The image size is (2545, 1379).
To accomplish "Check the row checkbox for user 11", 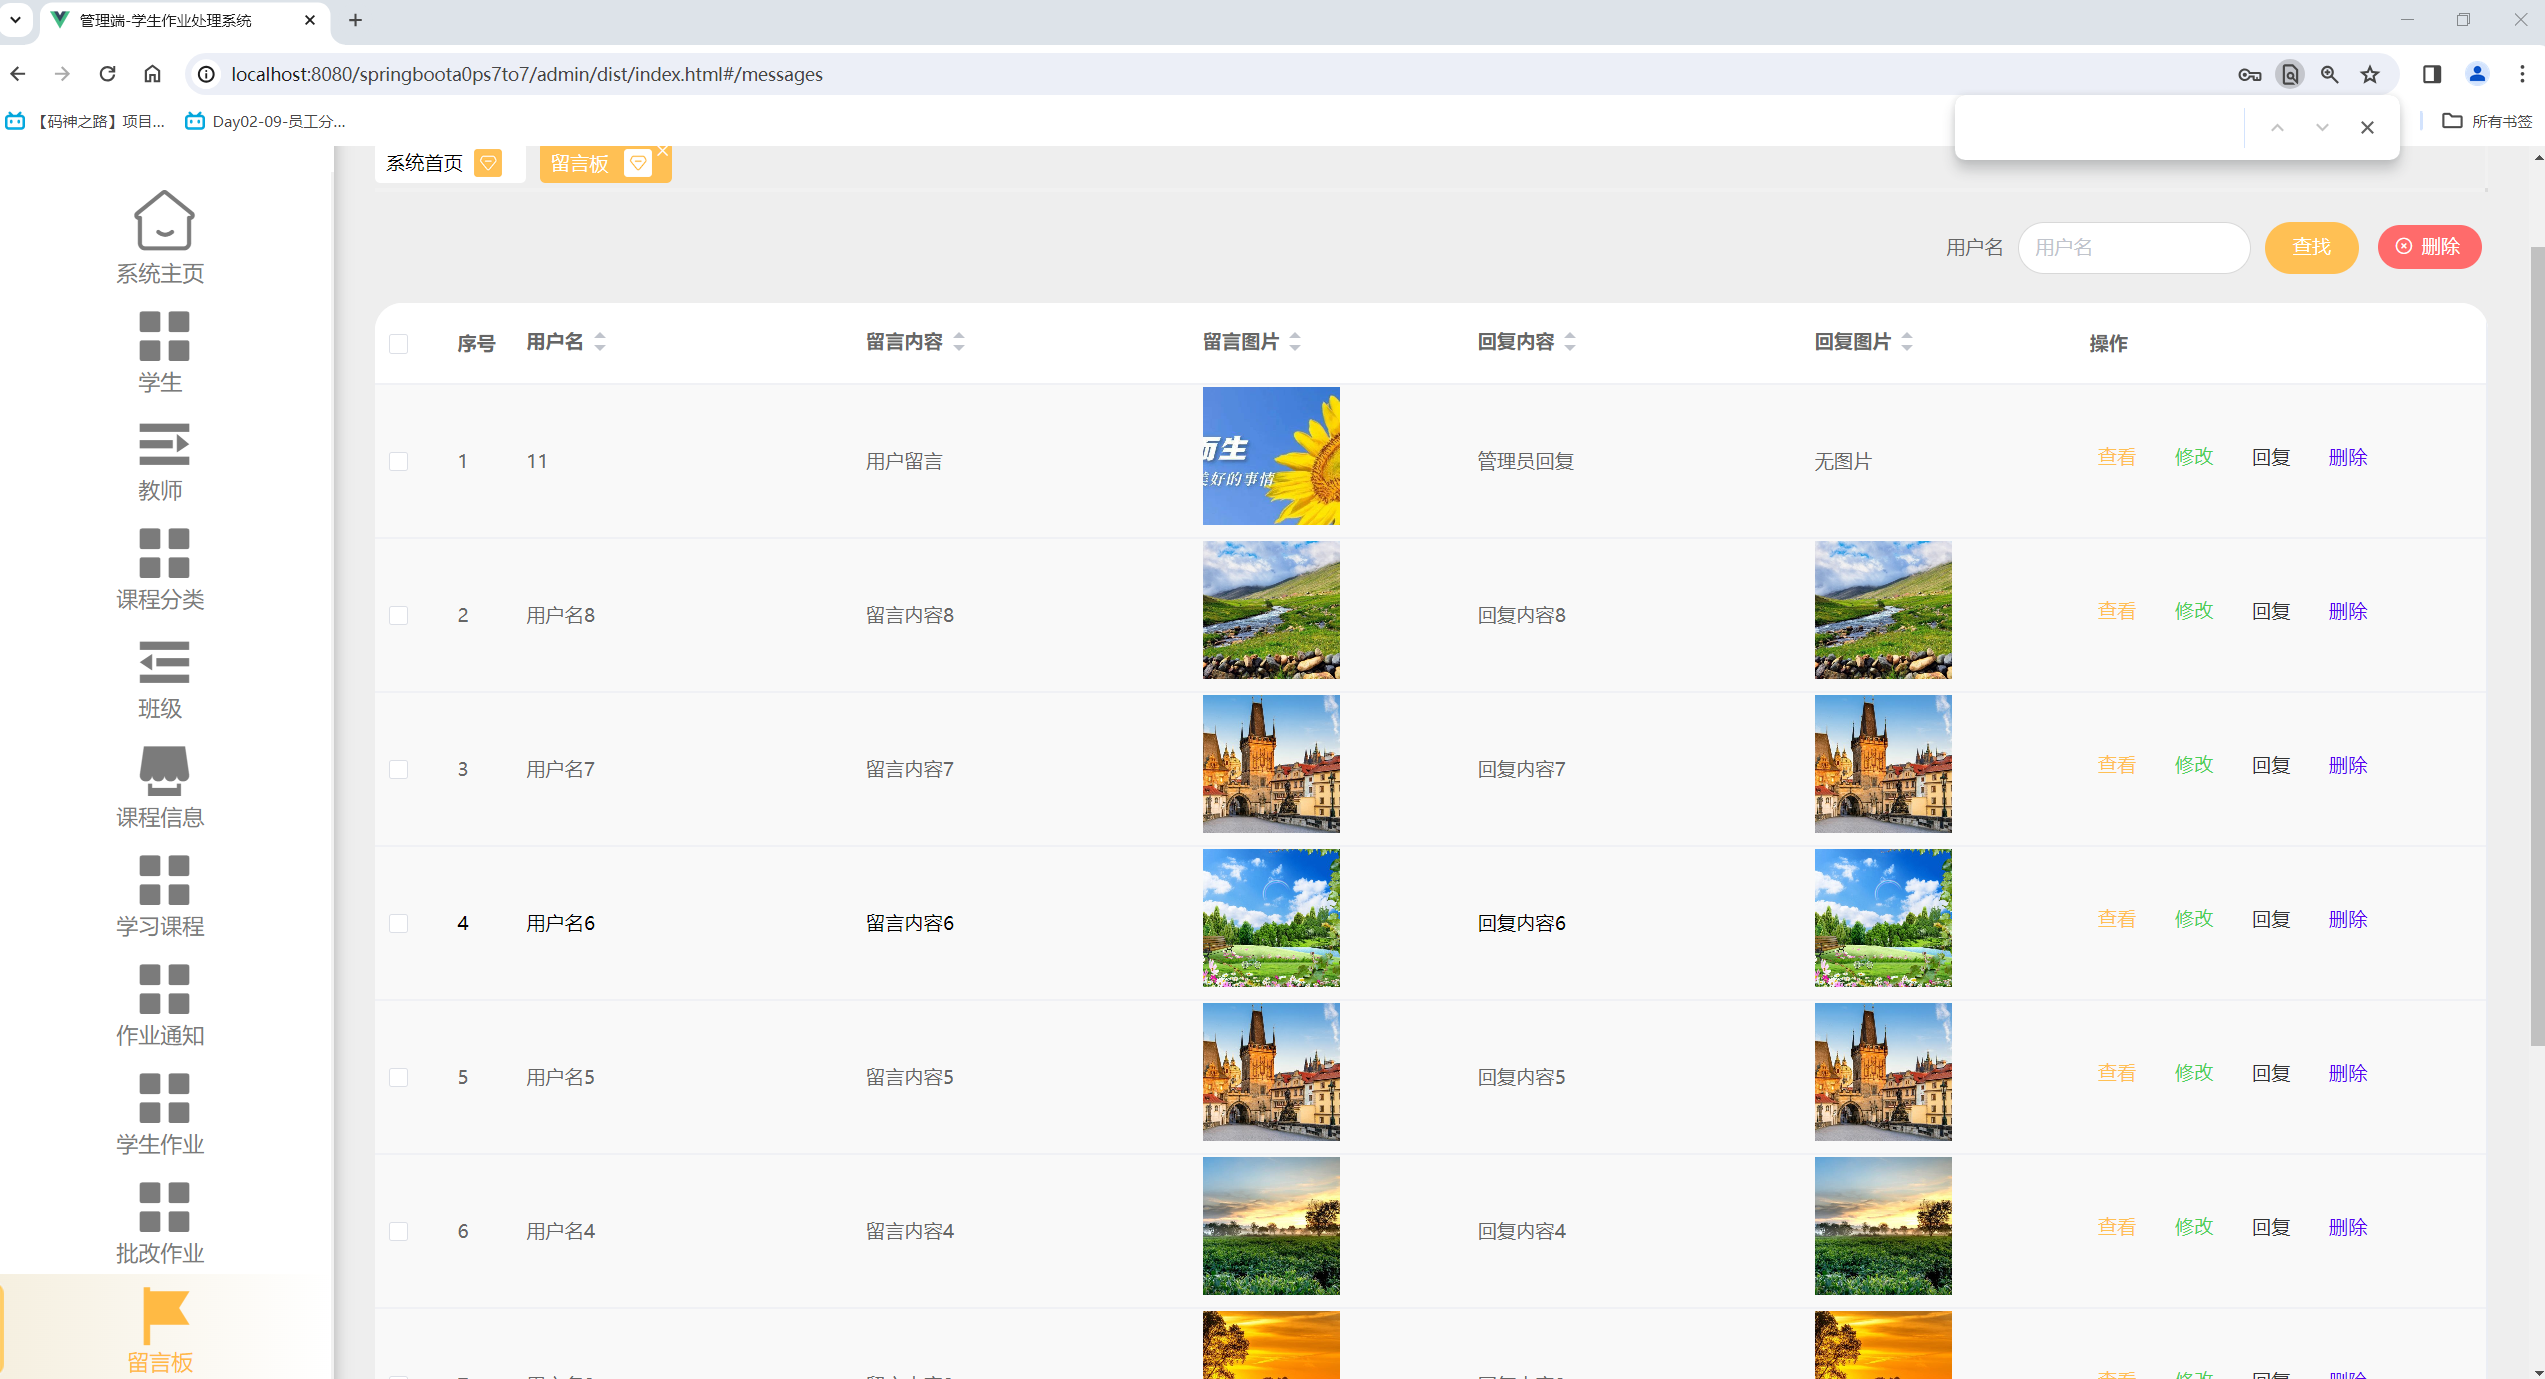I will click(x=398, y=461).
